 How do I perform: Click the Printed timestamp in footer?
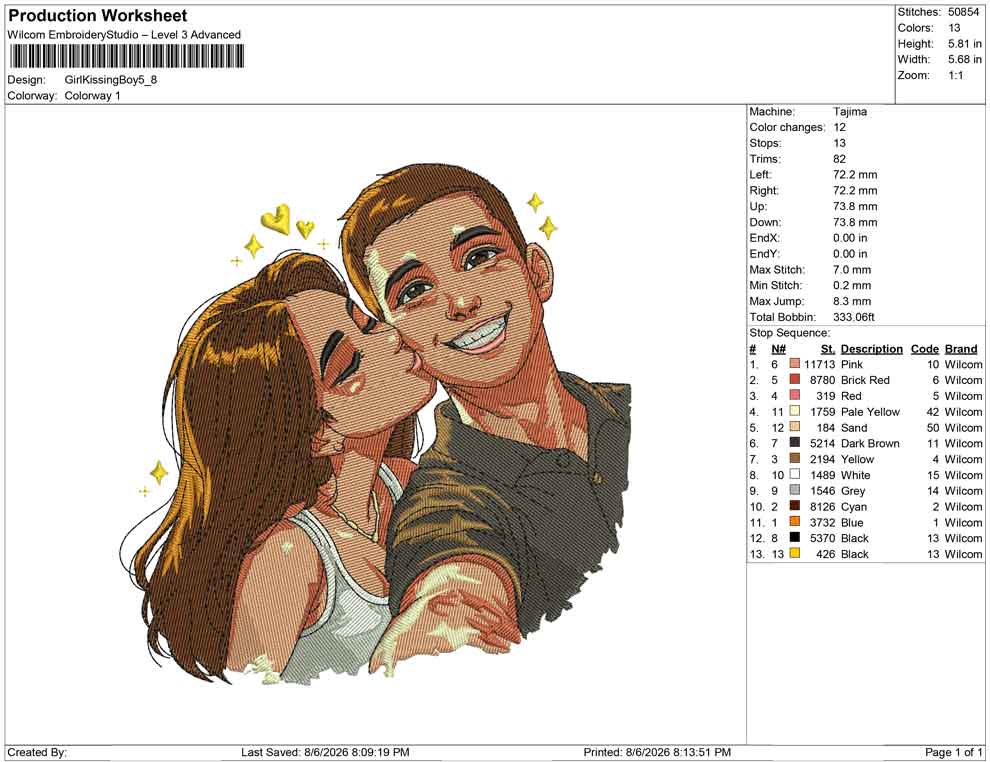click(657, 752)
